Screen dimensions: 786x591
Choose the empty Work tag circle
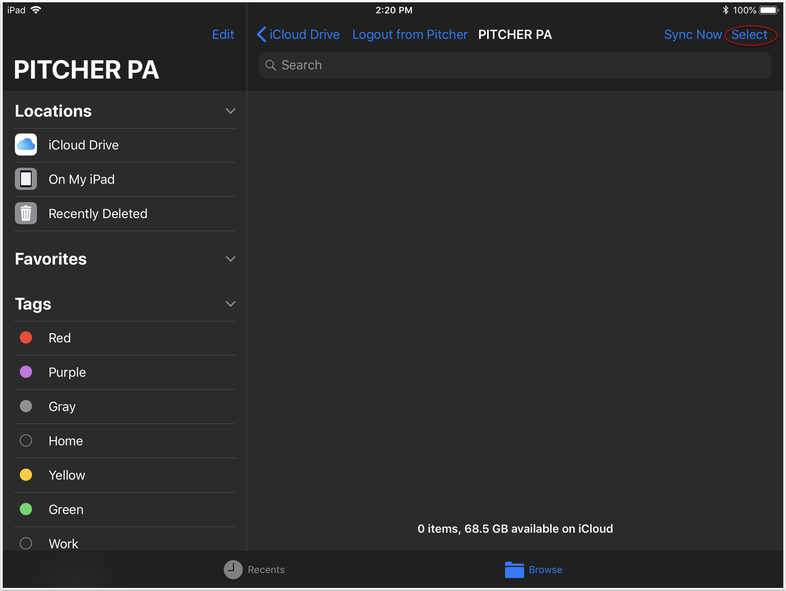(26, 543)
